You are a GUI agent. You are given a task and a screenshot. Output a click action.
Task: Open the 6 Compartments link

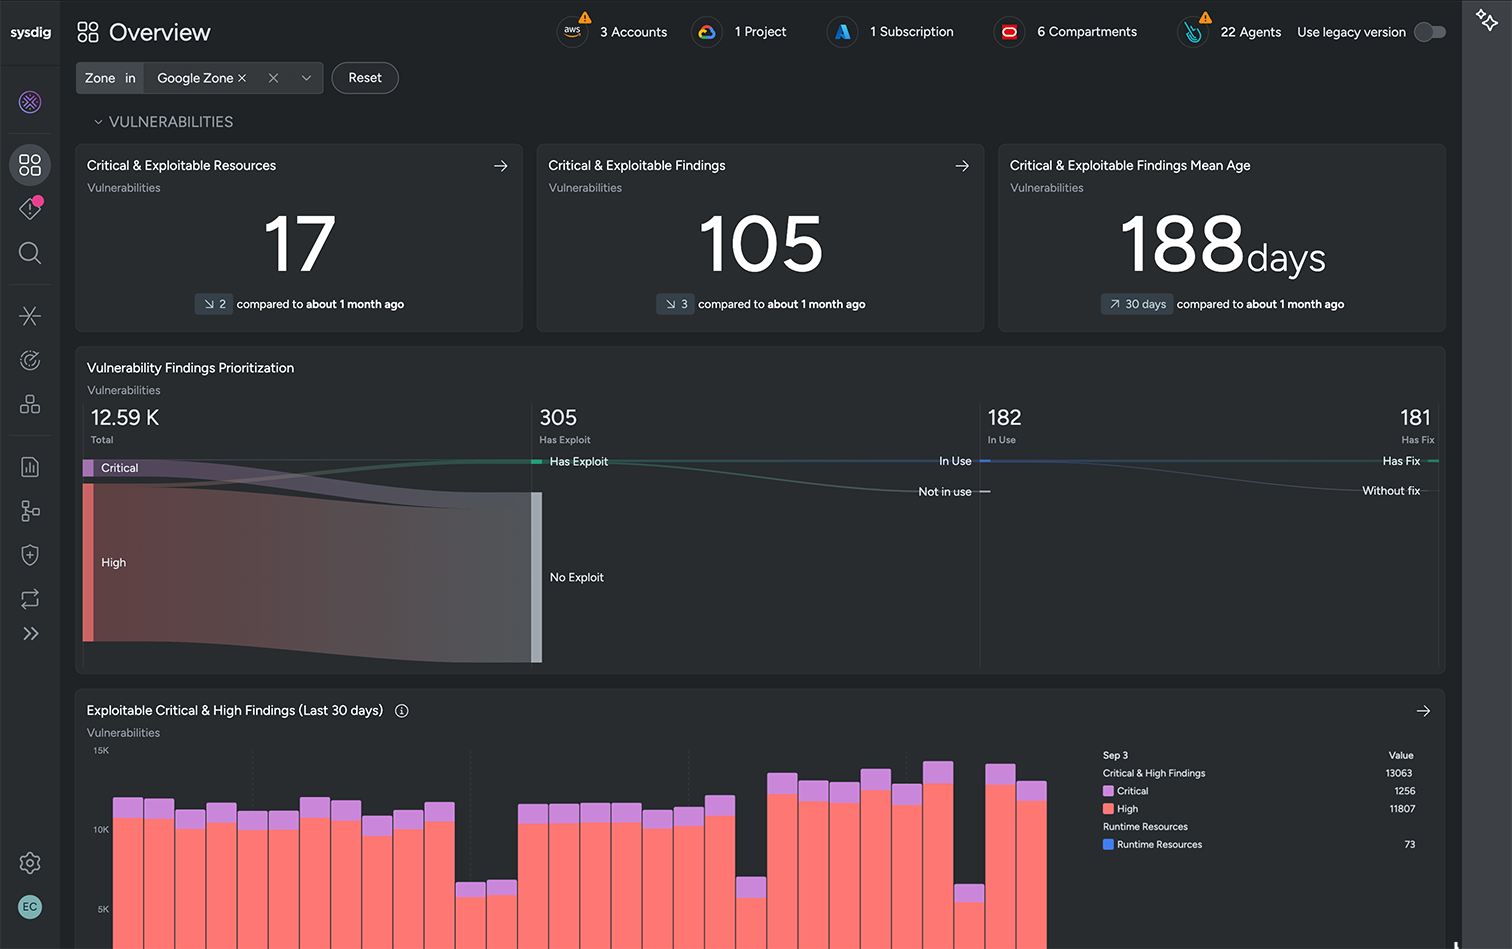tap(1087, 32)
